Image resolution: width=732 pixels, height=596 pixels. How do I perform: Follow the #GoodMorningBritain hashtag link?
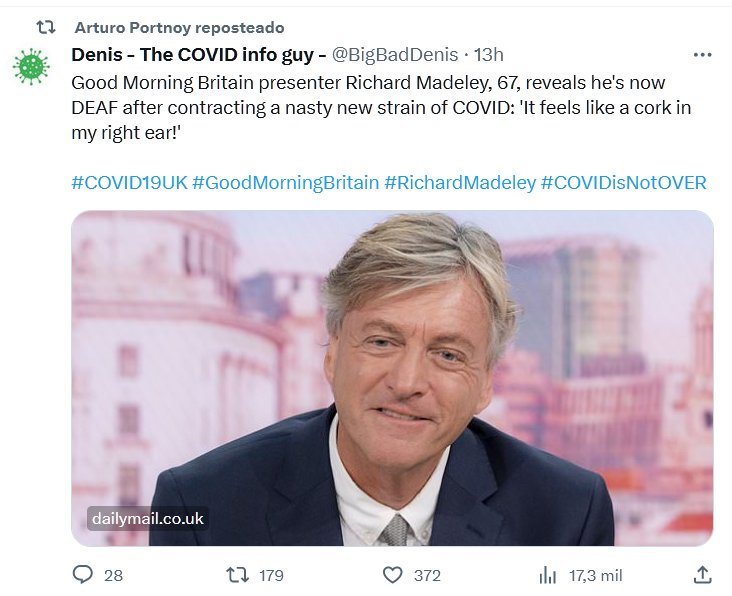click(286, 183)
